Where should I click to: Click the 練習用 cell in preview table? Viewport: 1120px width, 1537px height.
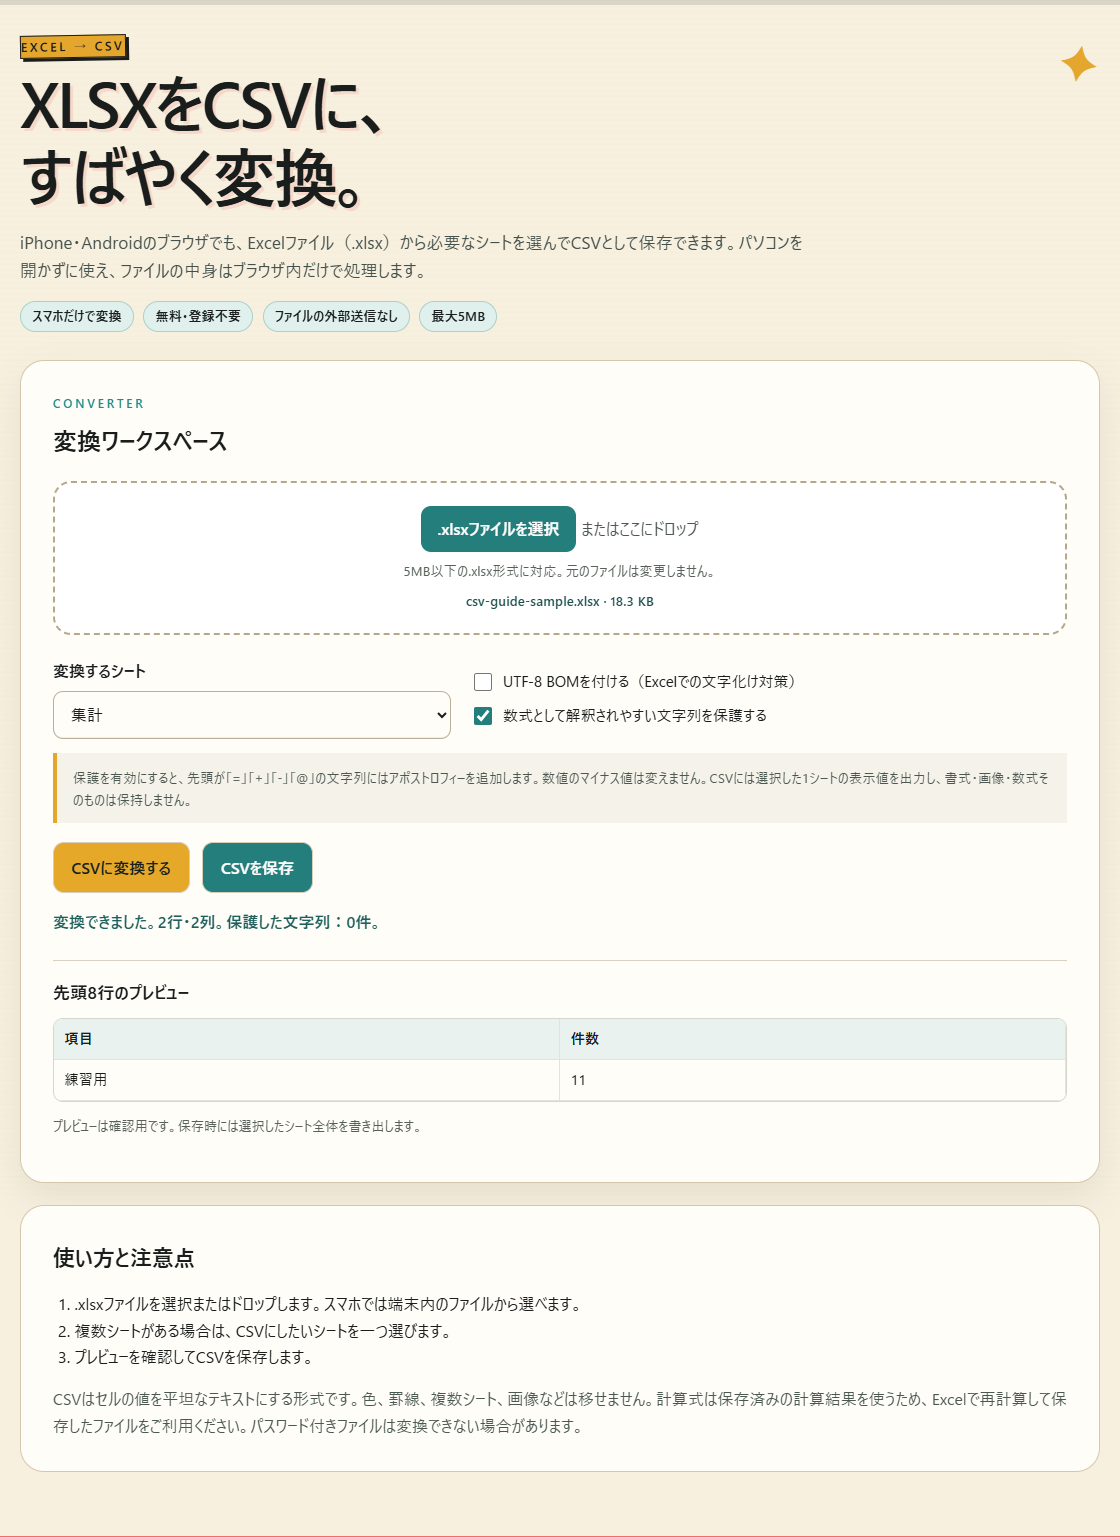(x=306, y=1080)
